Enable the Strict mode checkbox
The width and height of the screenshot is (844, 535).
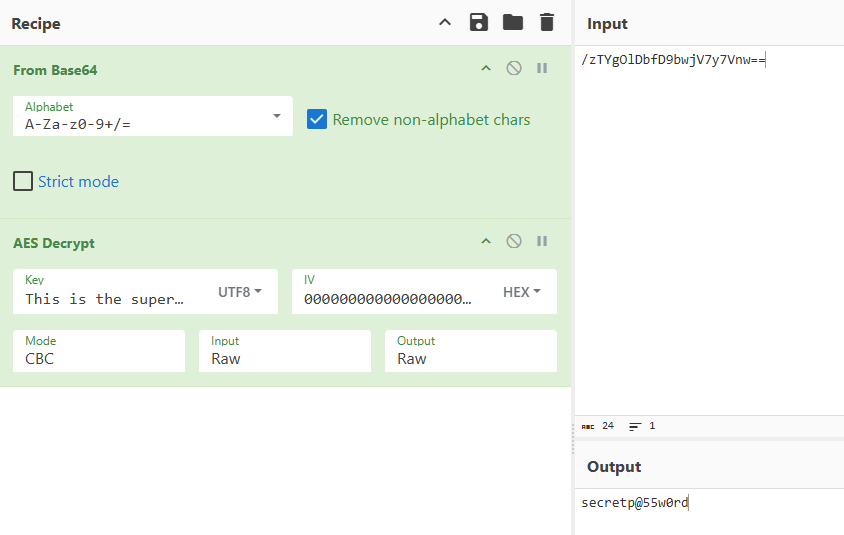(x=23, y=181)
